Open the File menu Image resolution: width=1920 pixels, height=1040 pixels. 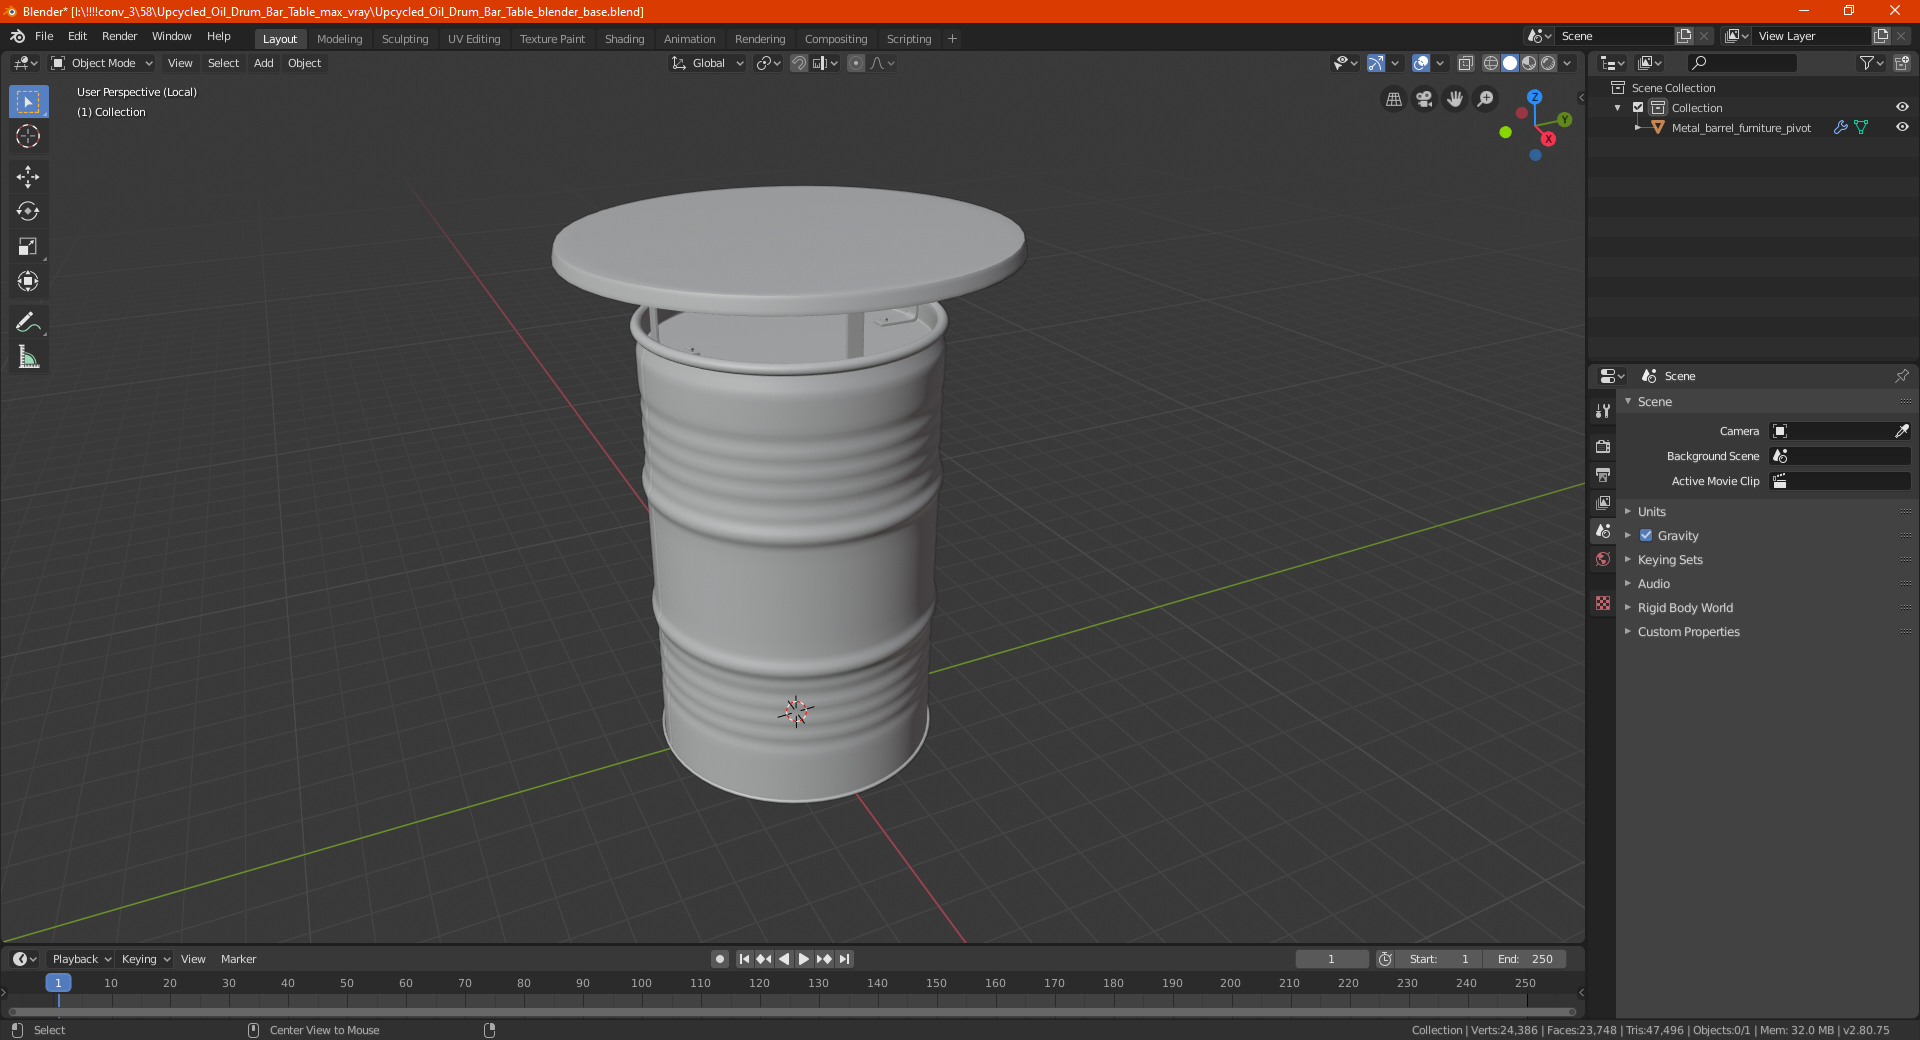tap(44, 36)
